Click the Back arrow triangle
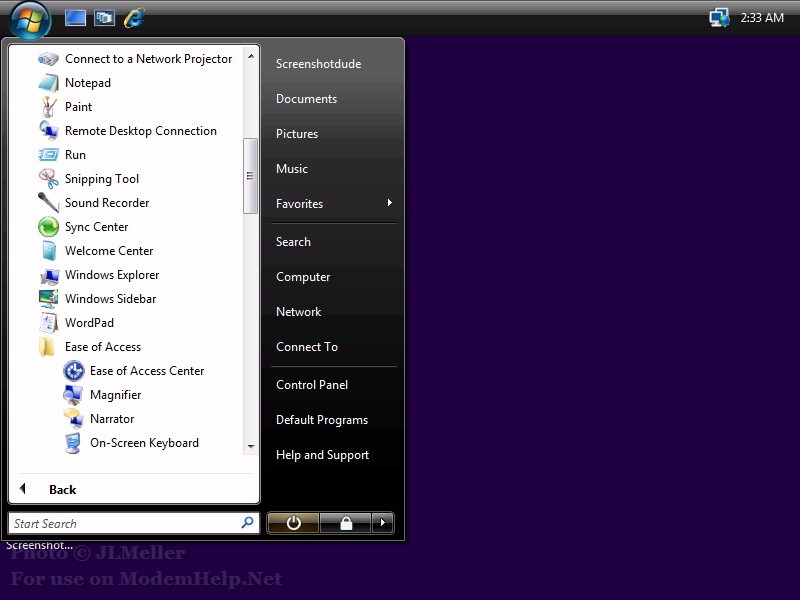The image size is (800, 600). pyautogui.click(x=22, y=489)
